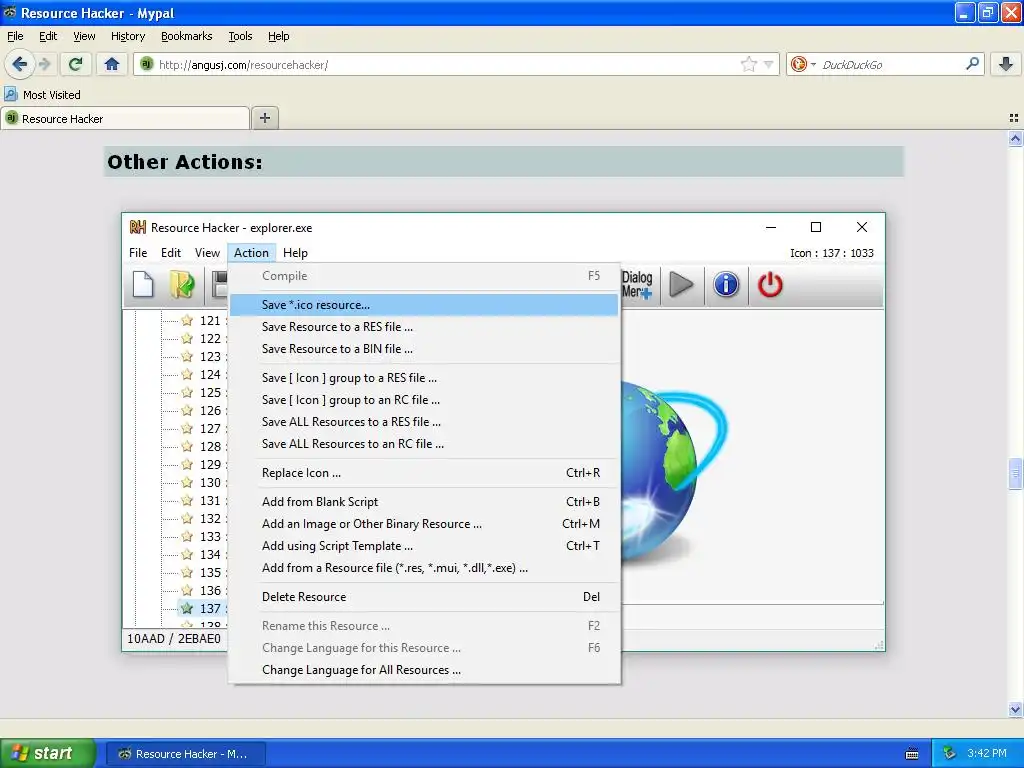Click the Action menu in Resource Hacker
Screen dimensions: 1024x768
click(x=251, y=253)
